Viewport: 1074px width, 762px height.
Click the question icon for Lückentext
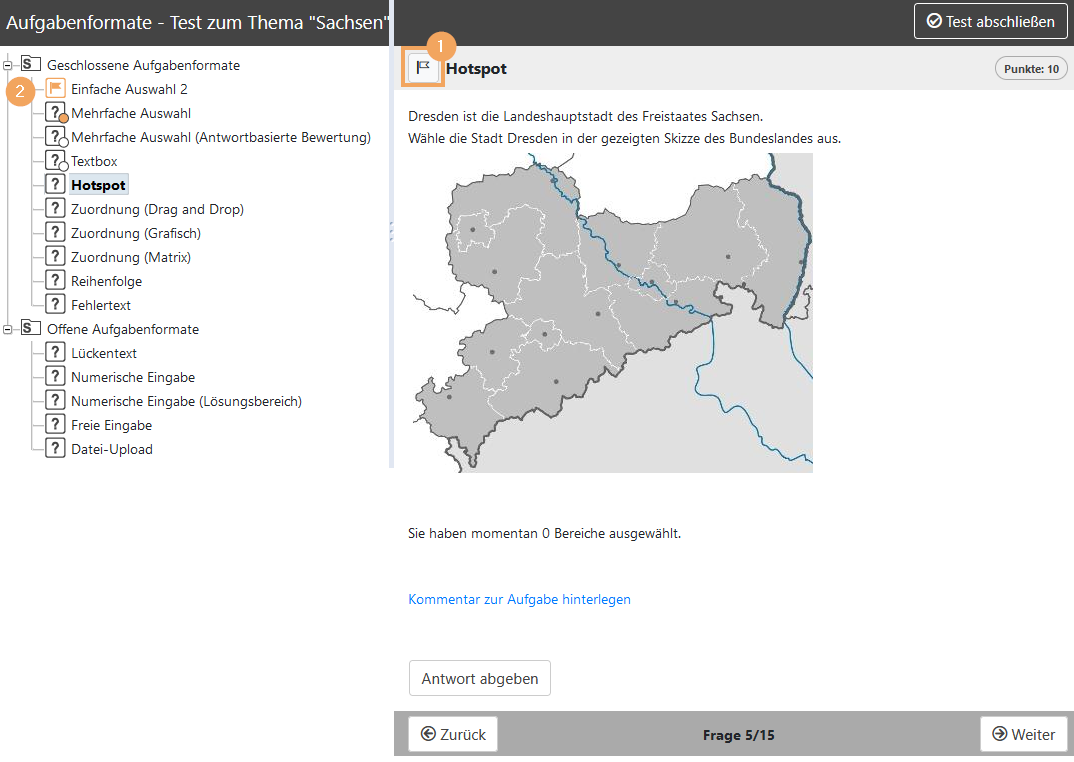[x=56, y=353]
